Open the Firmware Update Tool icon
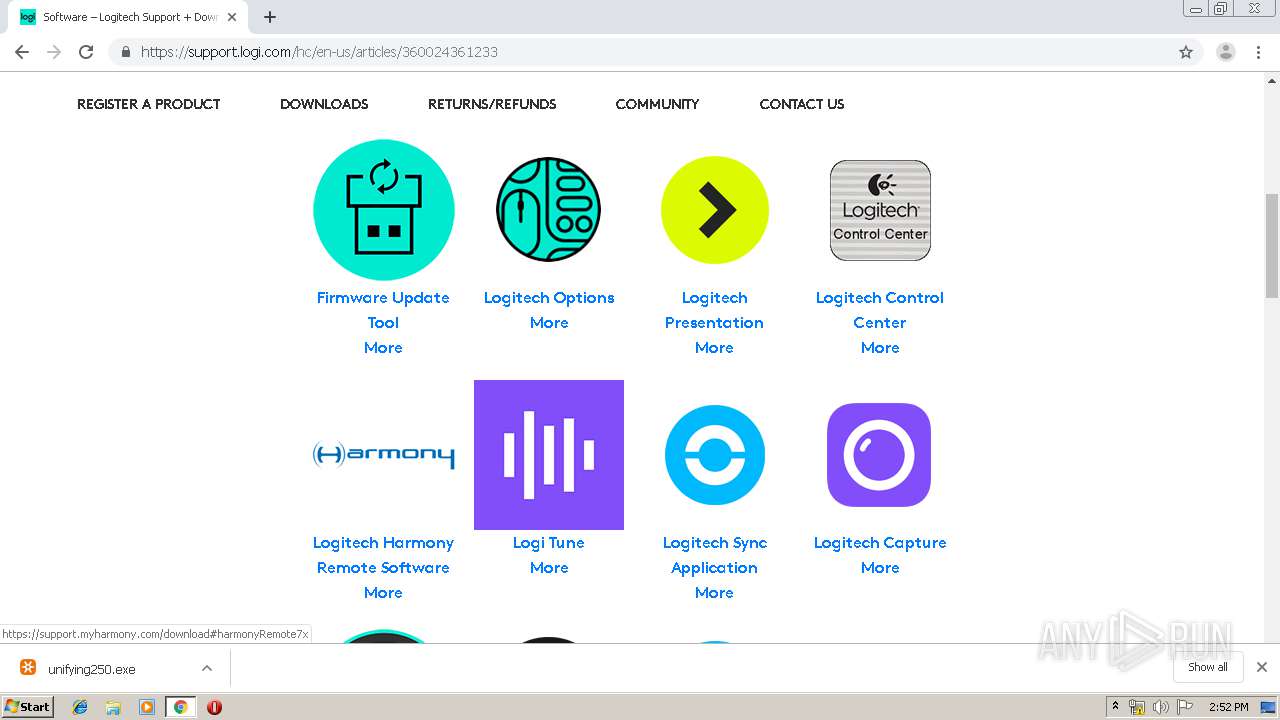Viewport: 1280px width, 720px height. (x=383, y=210)
